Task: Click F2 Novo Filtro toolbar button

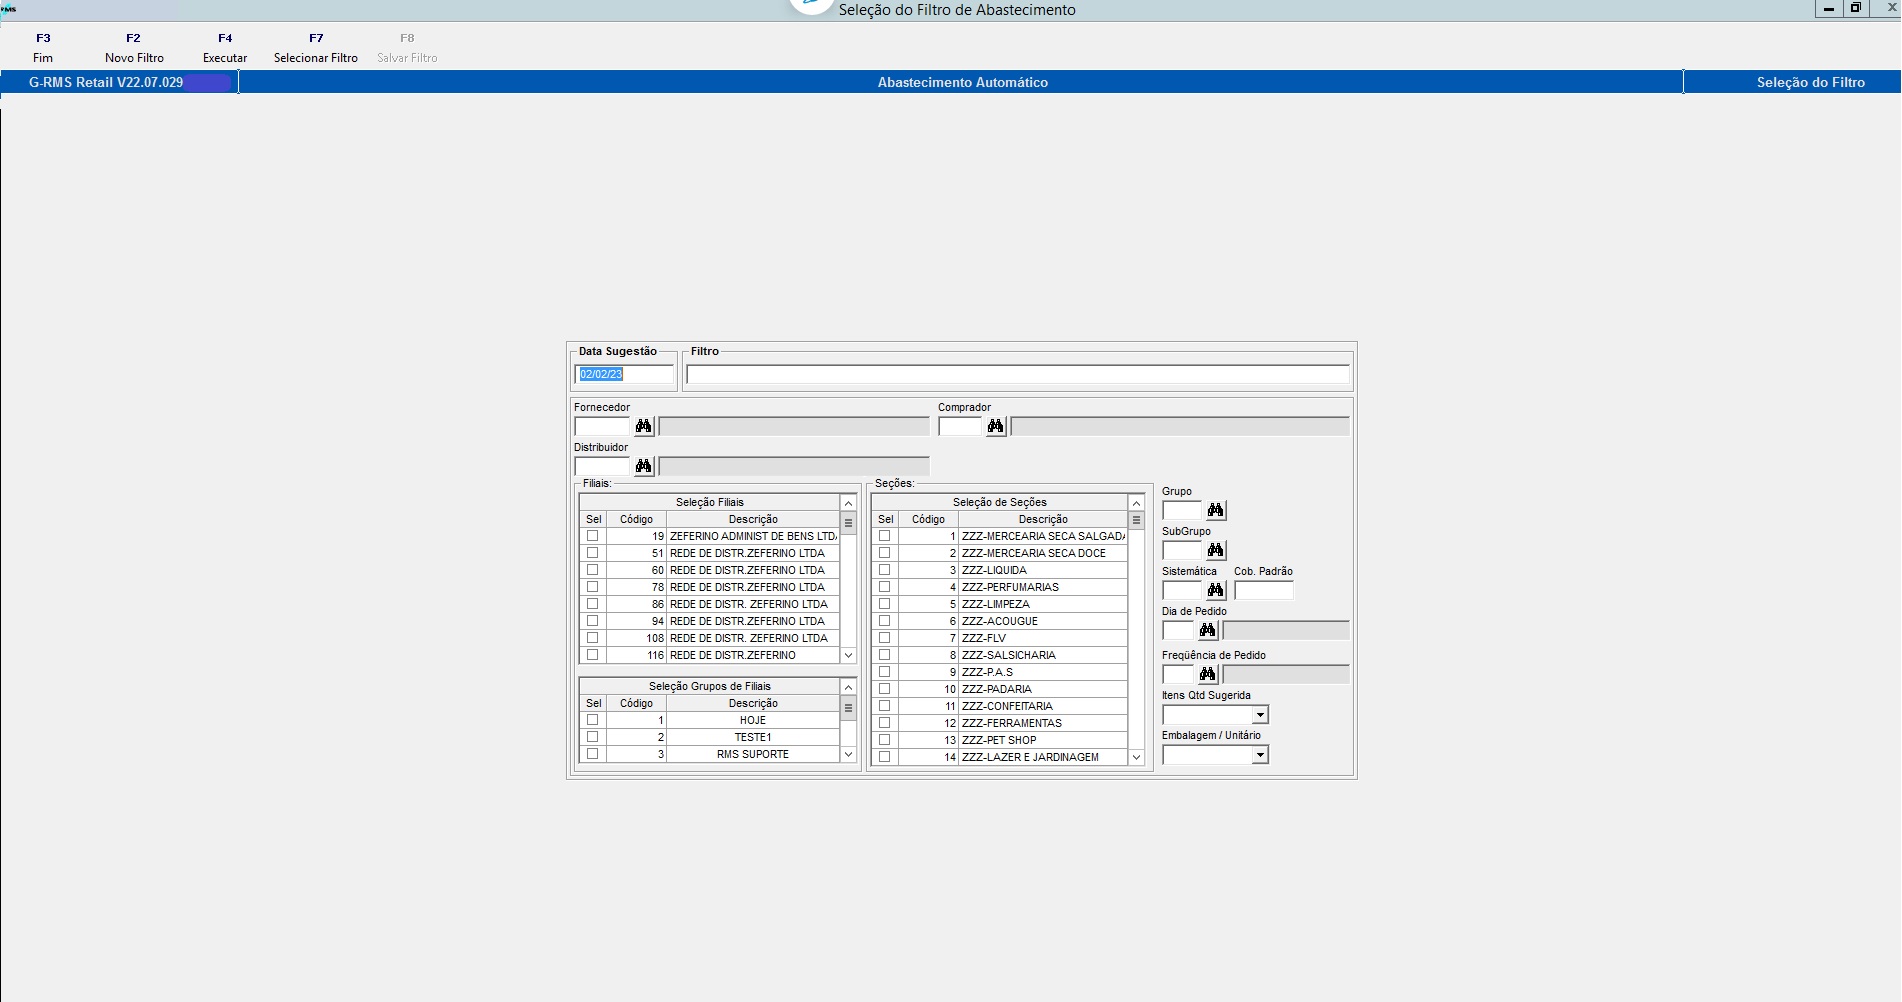Action: click(x=134, y=48)
